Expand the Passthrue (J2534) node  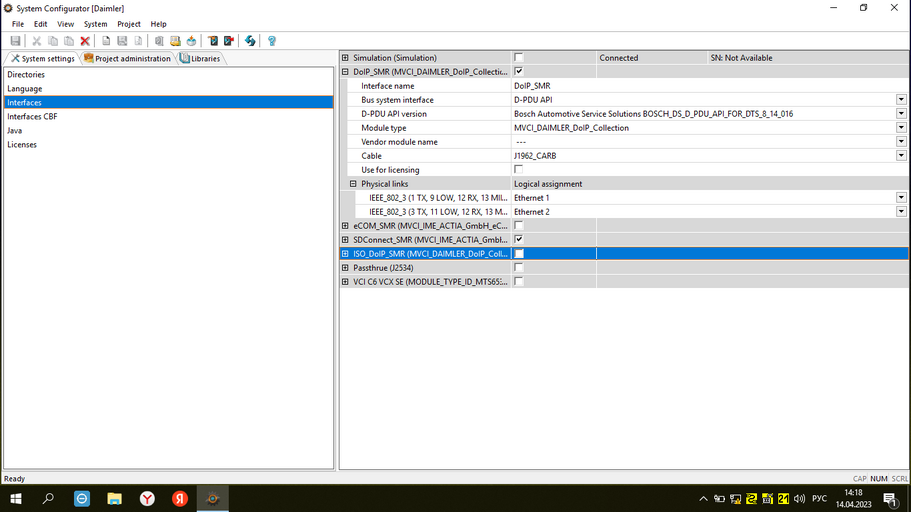click(x=345, y=267)
